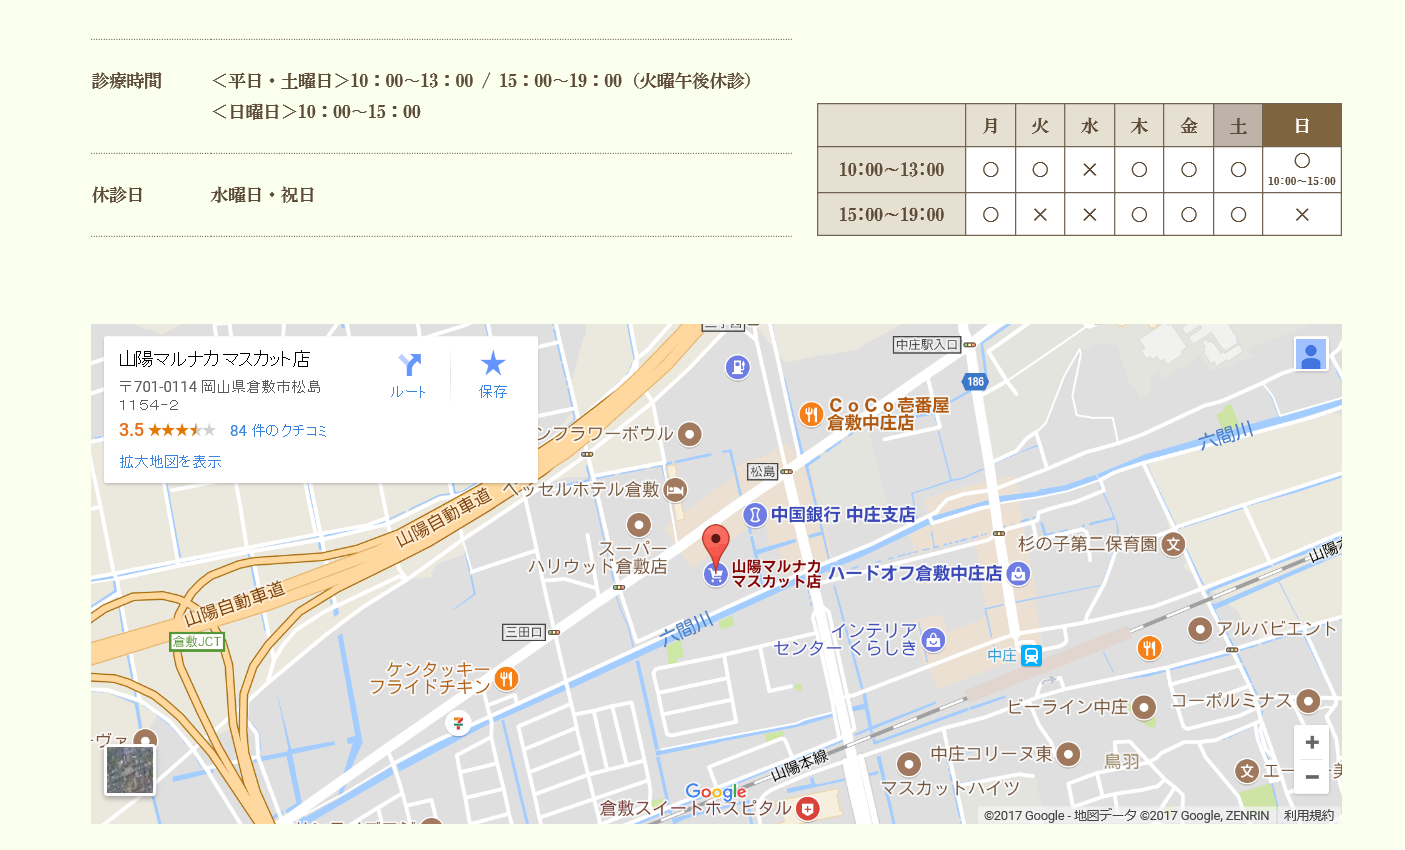1405x850 pixels.
Task: Click 倉敷スイートホスピタル hospital icon
Action: pos(808,809)
